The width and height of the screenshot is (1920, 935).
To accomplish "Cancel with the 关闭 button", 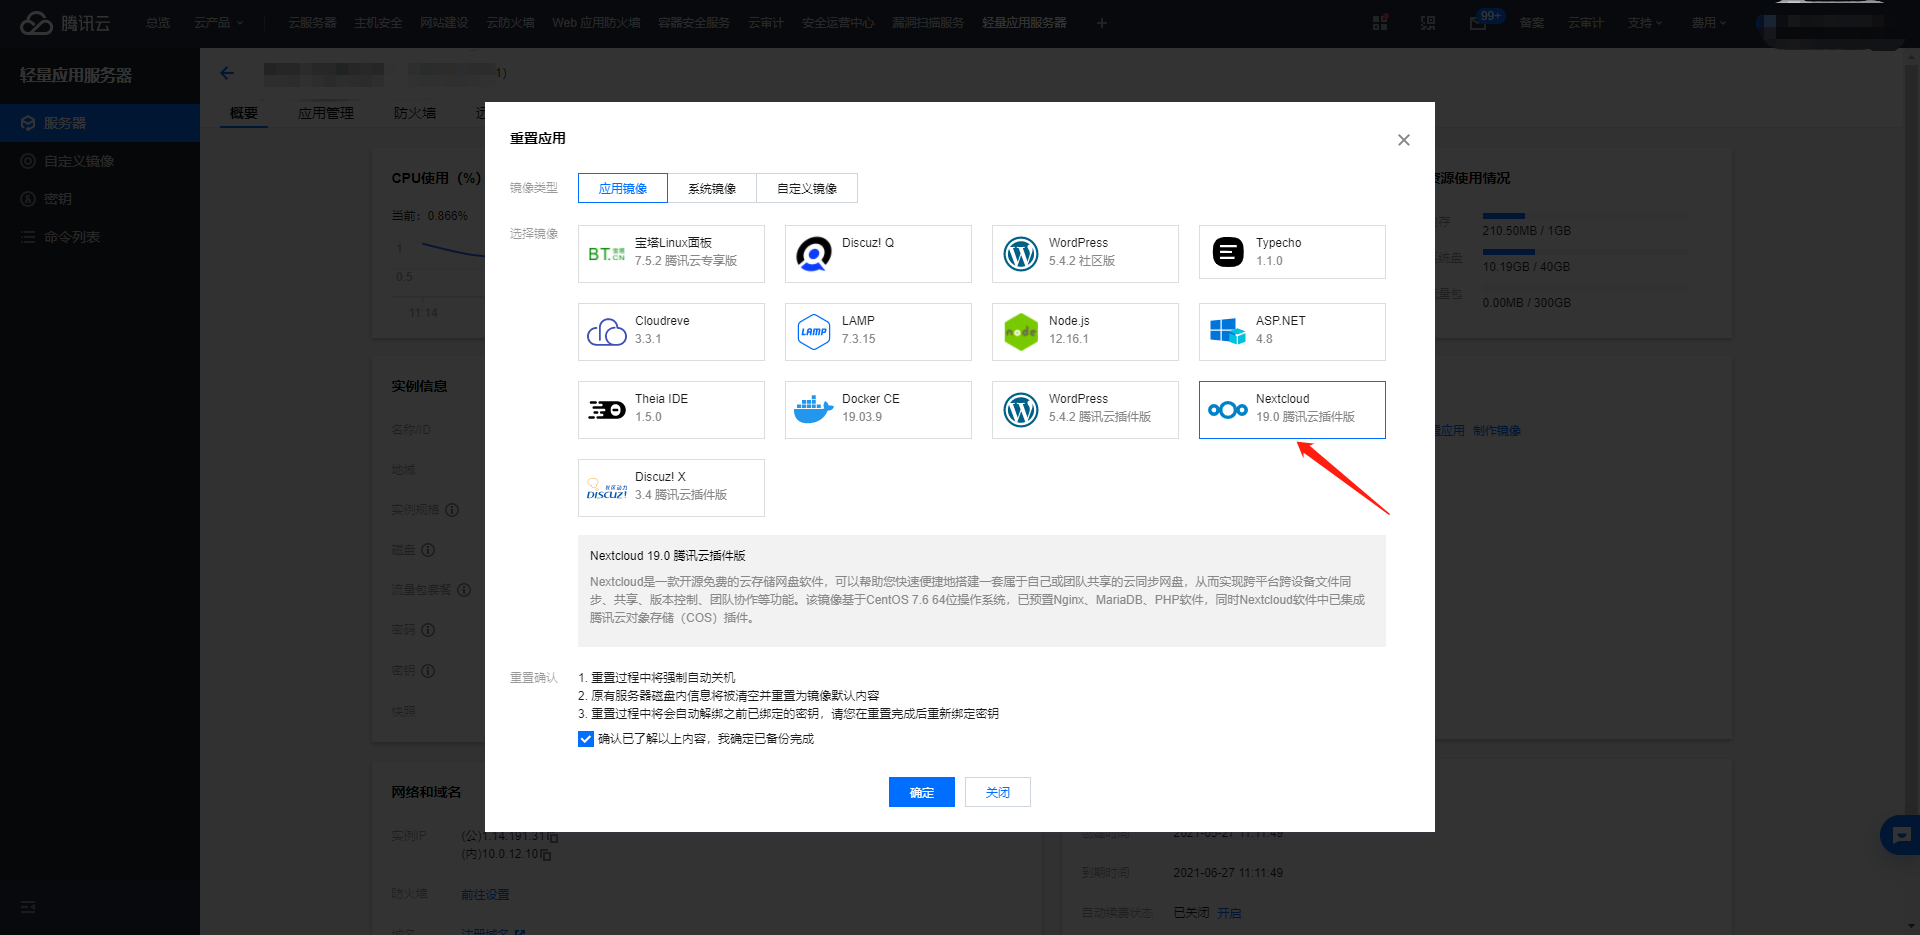I will coord(998,792).
